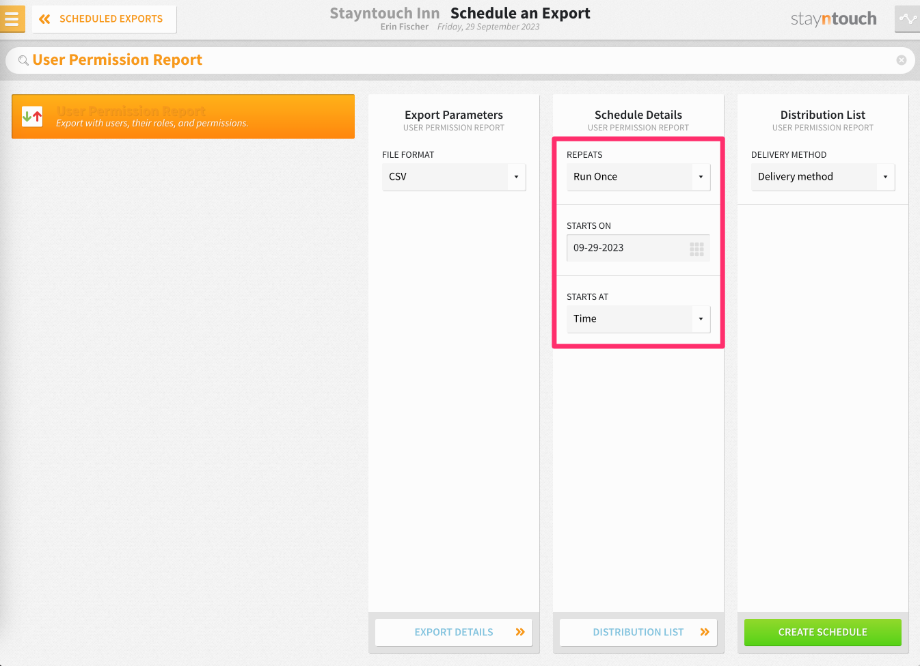Image resolution: width=920 pixels, height=666 pixels.
Task: Click the search magnifier icon
Action: click(23, 60)
